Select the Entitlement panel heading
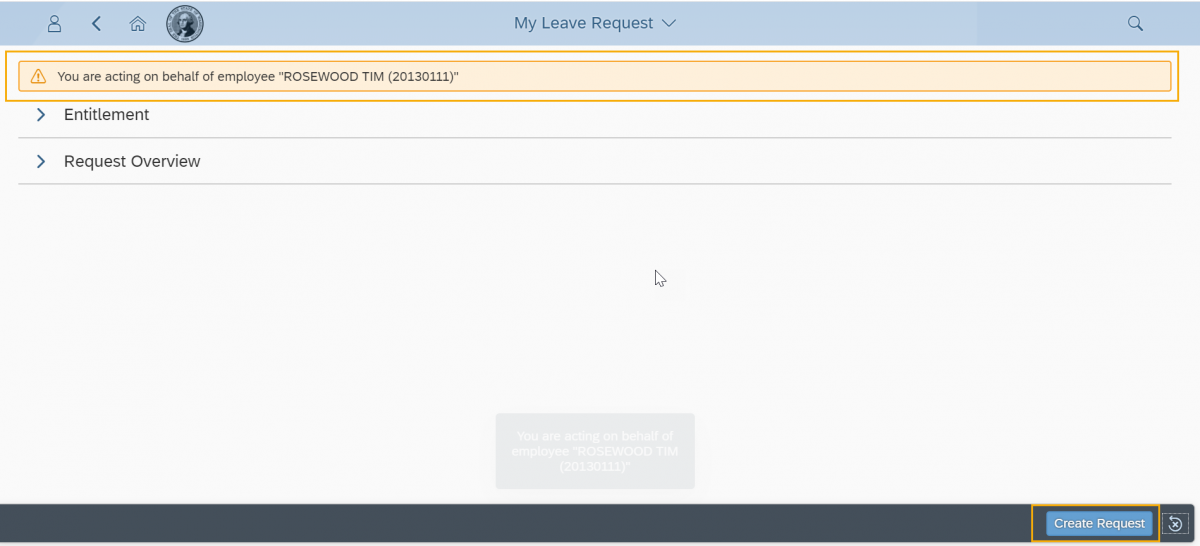1200x546 pixels. click(106, 115)
